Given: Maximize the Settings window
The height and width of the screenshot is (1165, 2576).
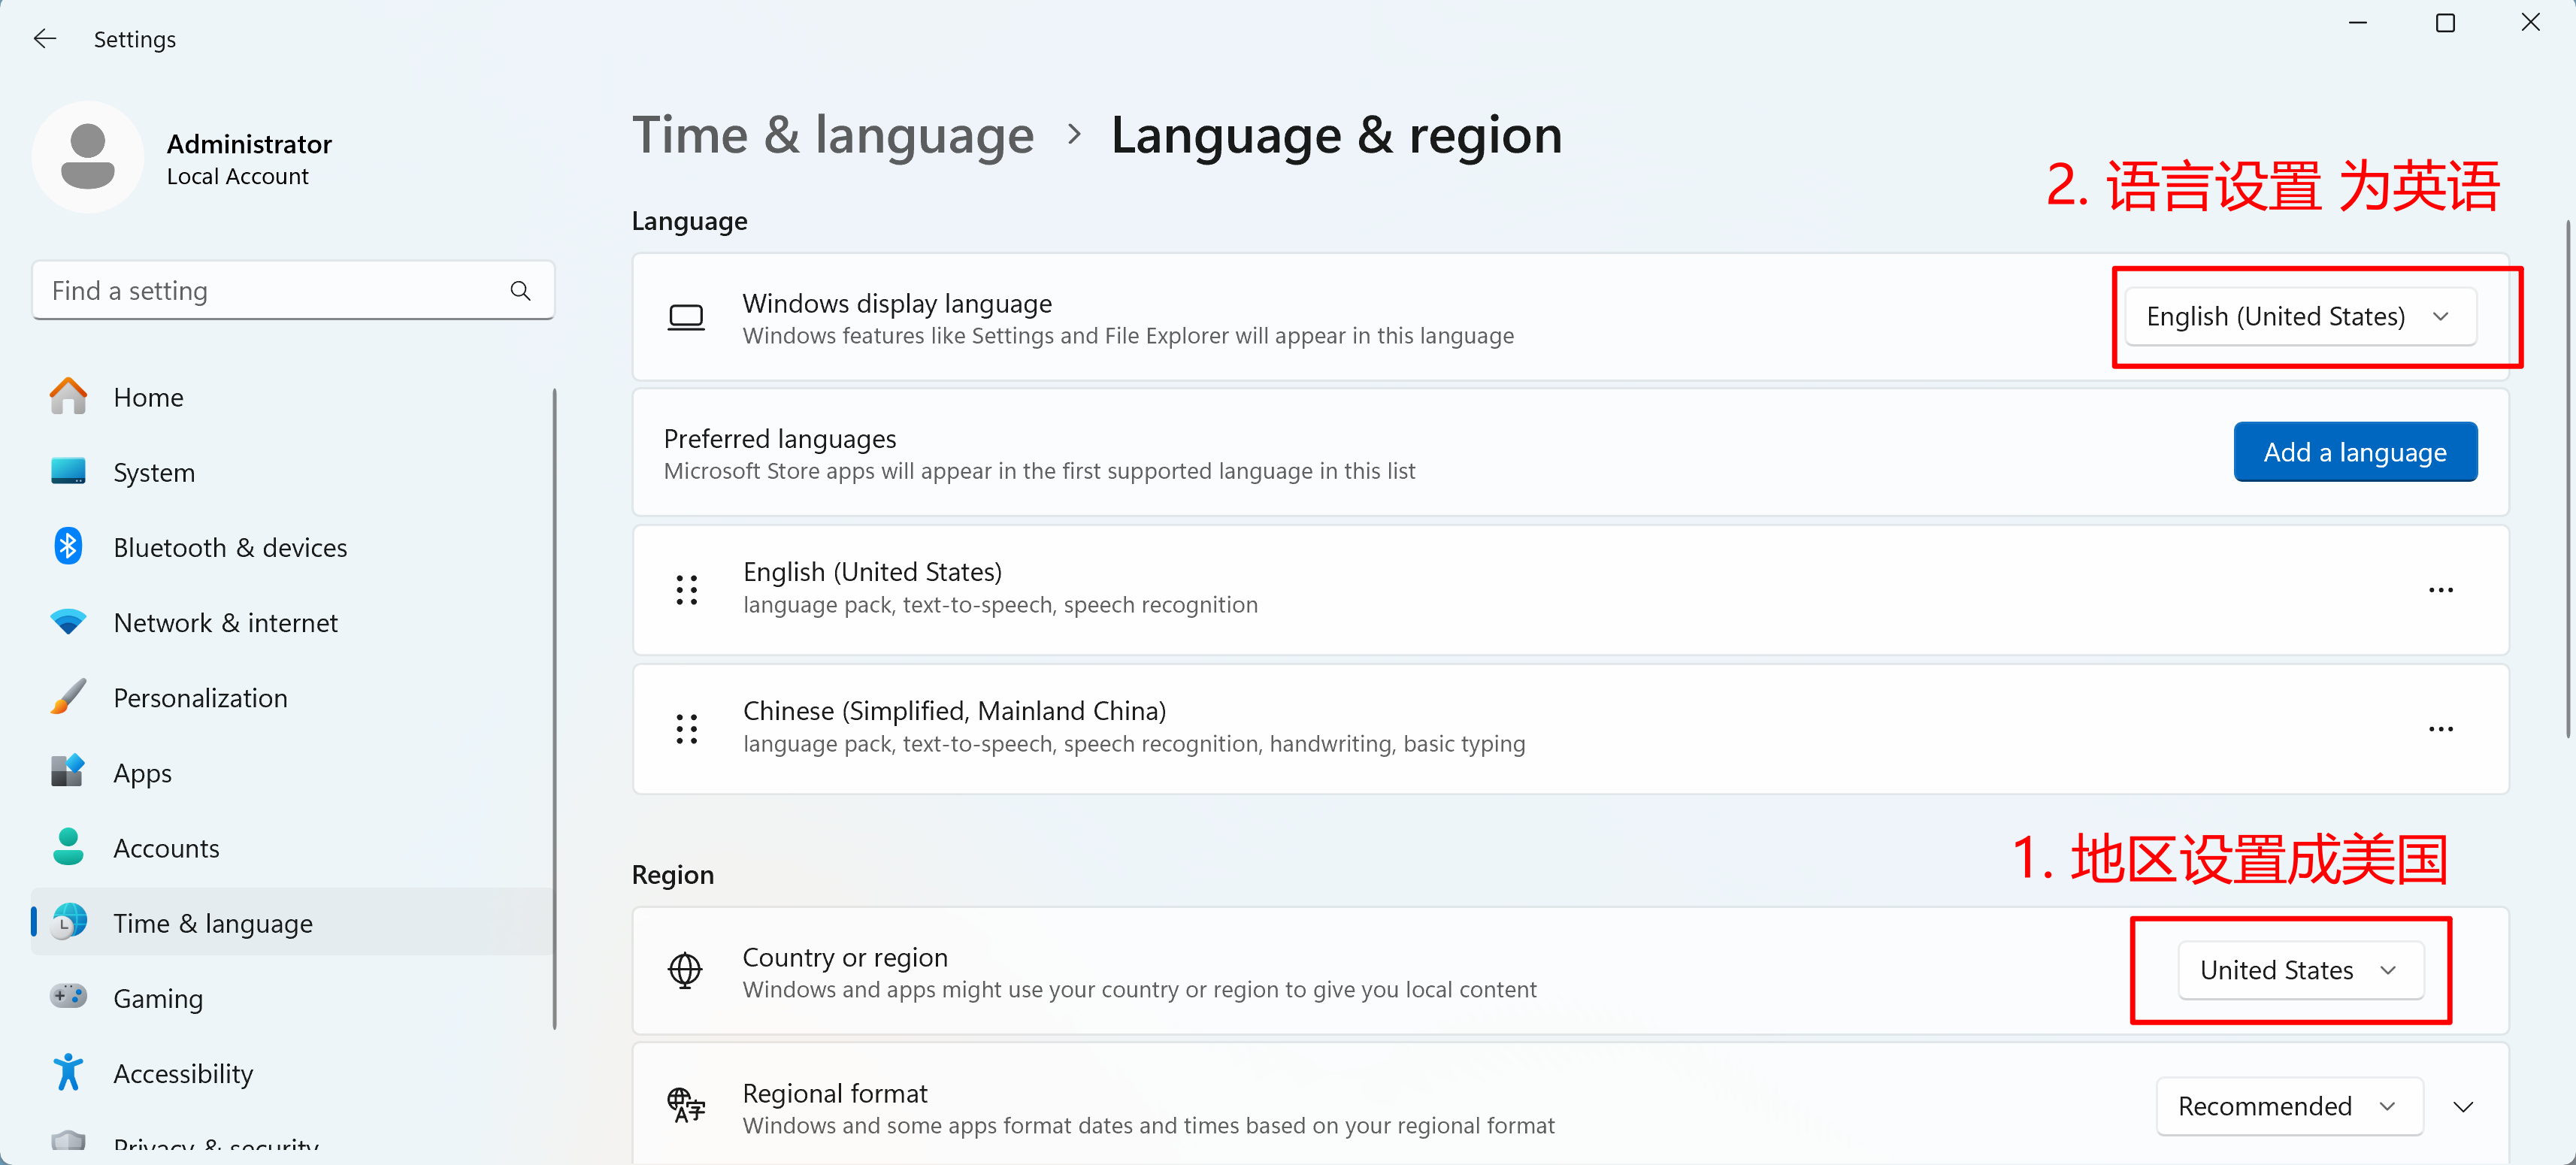Looking at the screenshot, I should 2445,23.
